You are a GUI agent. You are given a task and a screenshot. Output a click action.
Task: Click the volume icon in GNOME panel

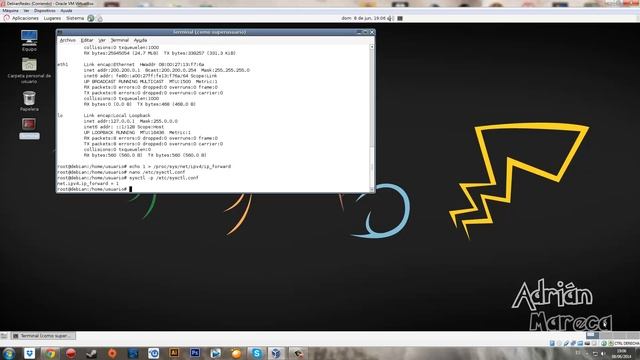point(390,18)
